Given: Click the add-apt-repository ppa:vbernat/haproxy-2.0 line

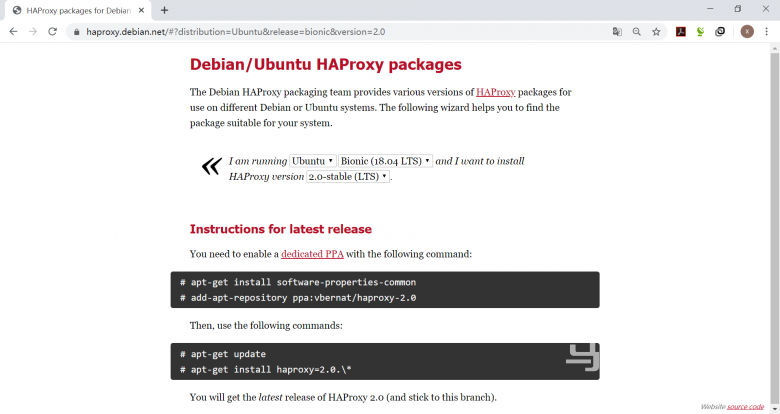Looking at the screenshot, I should pyautogui.click(x=297, y=298).
